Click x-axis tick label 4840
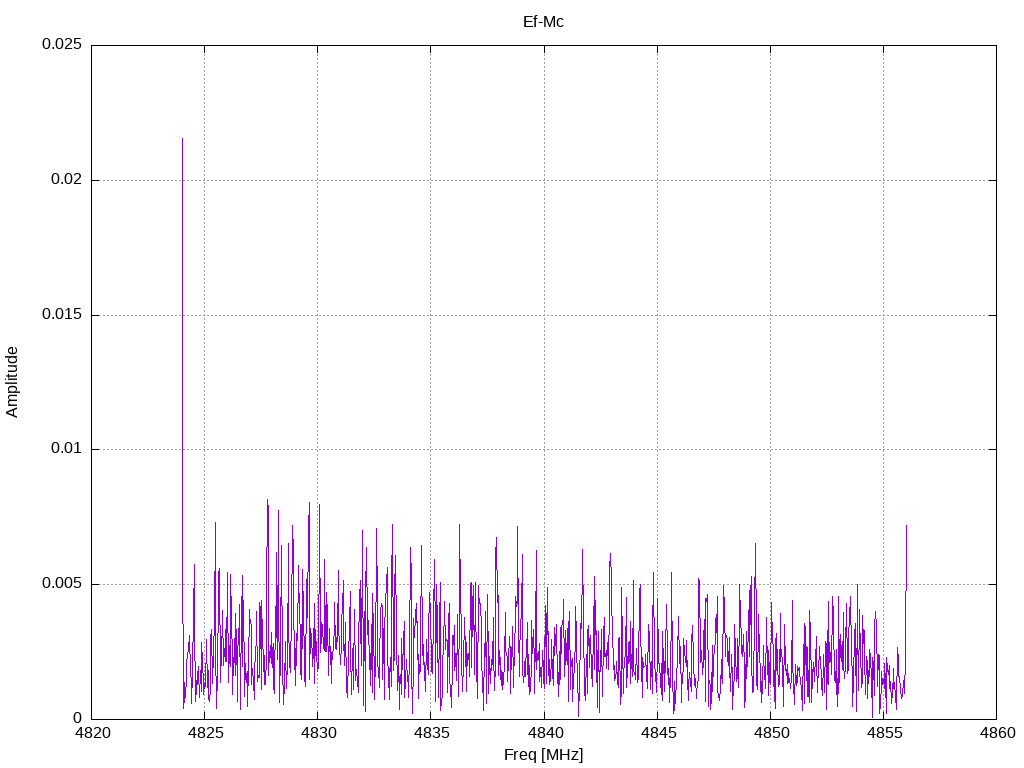Image resolution: width=1024 pixels, height=768 pixels. pos(545,733)
